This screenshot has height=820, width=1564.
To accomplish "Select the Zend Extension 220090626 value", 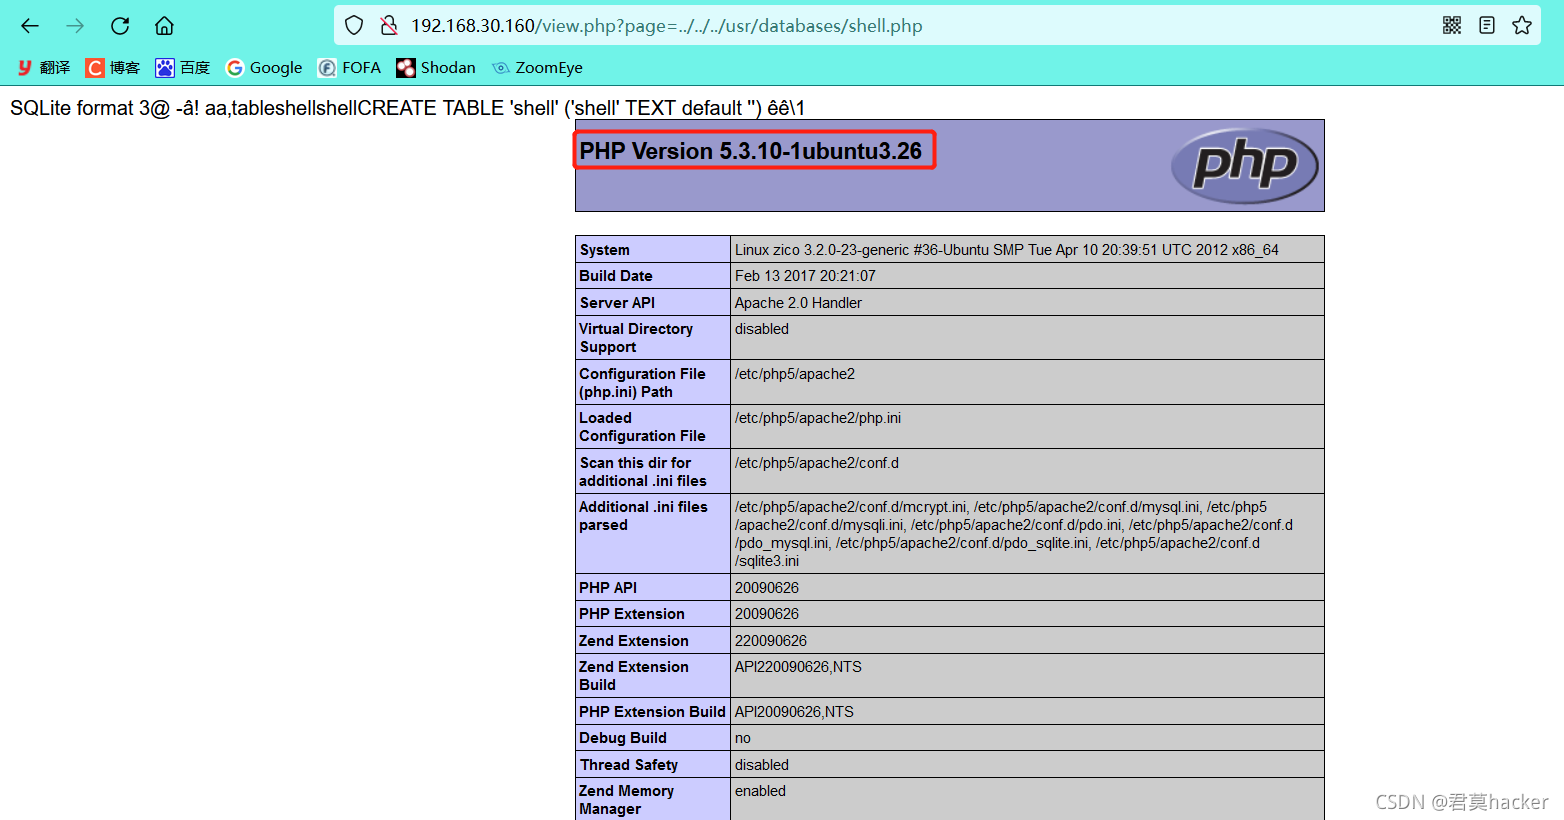I will 771,641.
